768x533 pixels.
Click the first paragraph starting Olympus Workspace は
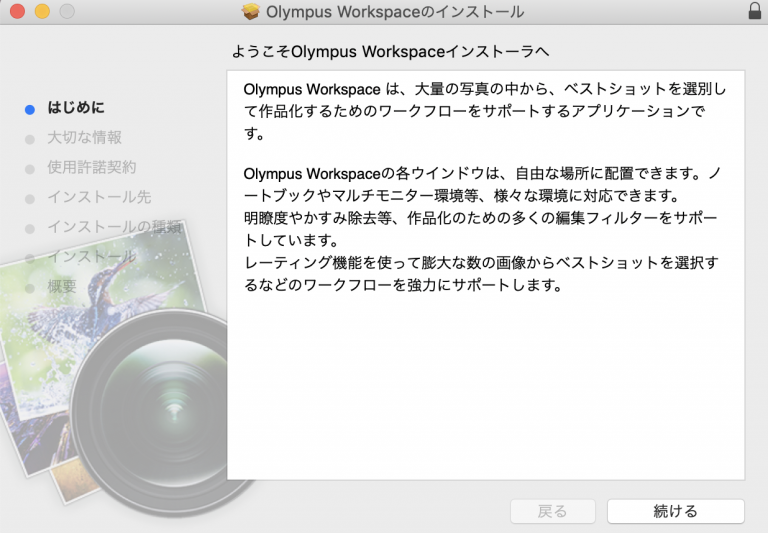pos(485,111)
